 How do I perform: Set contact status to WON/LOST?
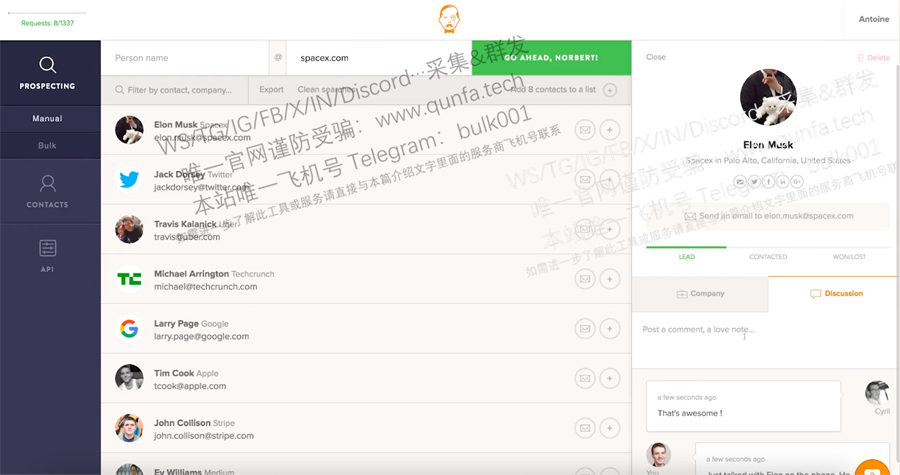point(849,256)
